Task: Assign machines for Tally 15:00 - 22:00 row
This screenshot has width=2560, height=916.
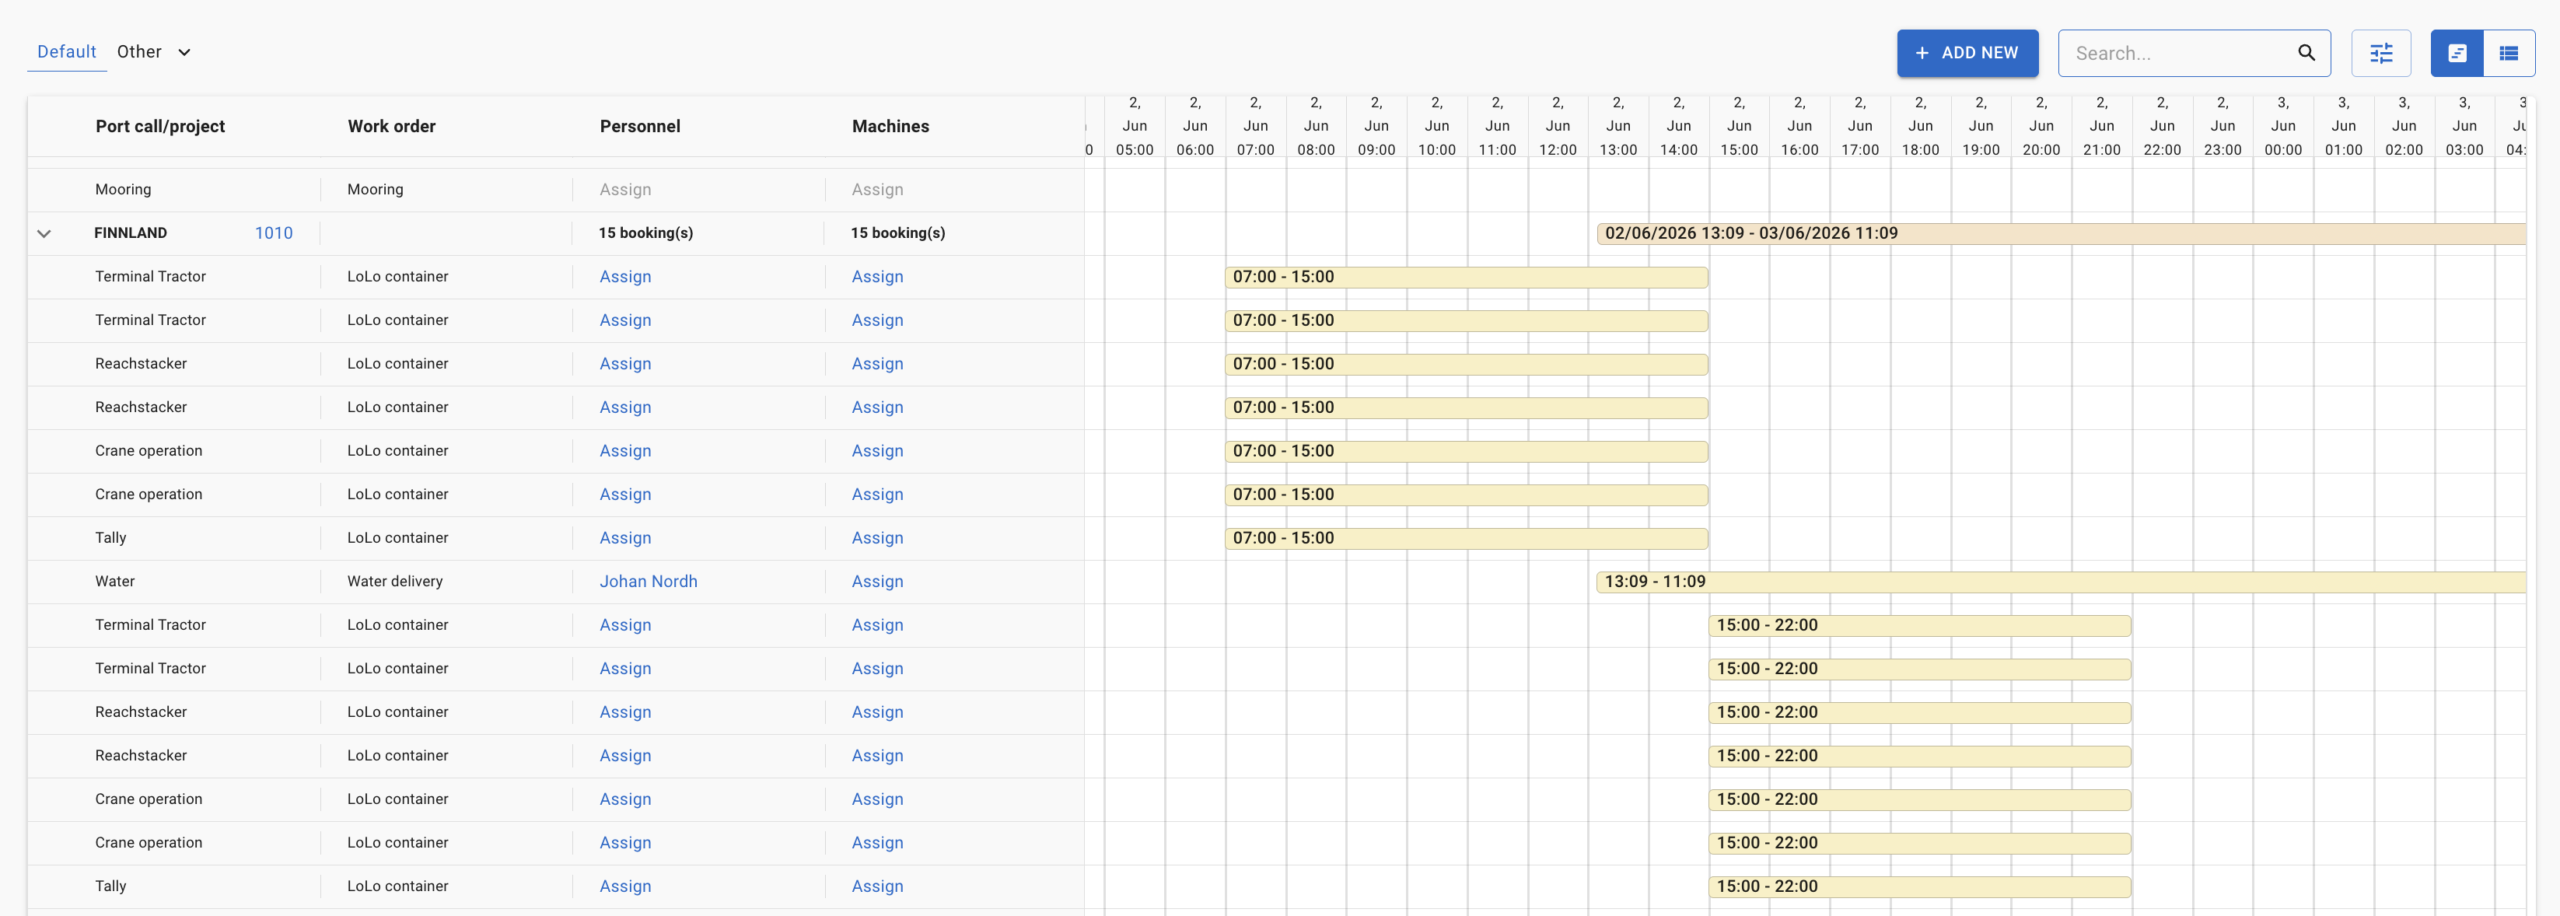Action: tap(877, 886)
